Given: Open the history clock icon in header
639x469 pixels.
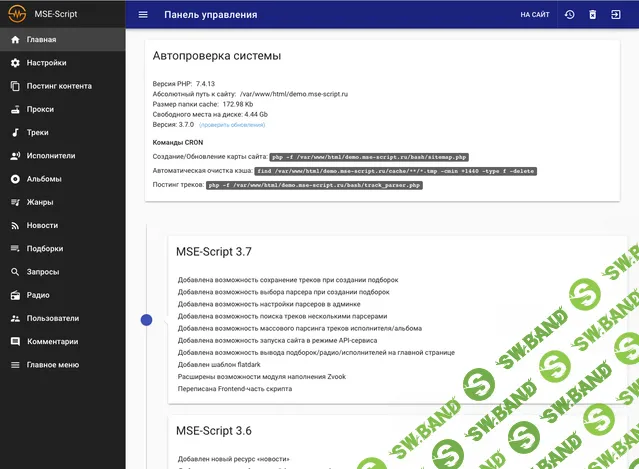Looking at the screenshot, I should (x=569, y=15).
